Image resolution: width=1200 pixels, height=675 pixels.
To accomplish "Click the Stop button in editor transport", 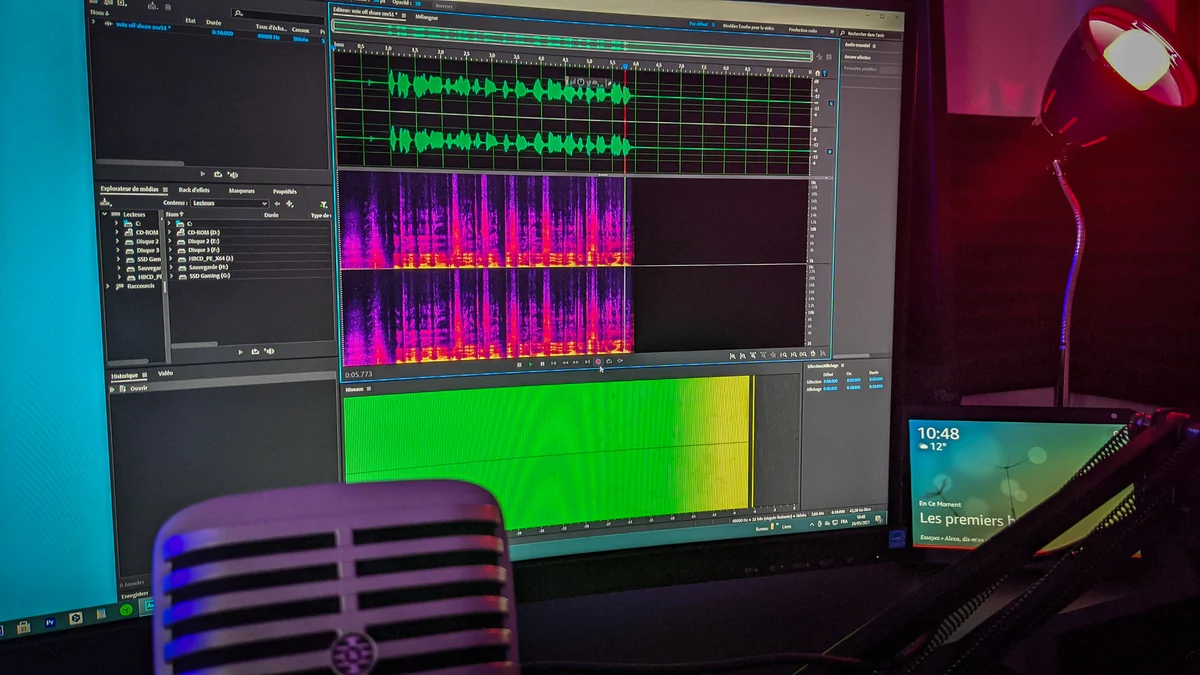I will [x=519, y=364].
